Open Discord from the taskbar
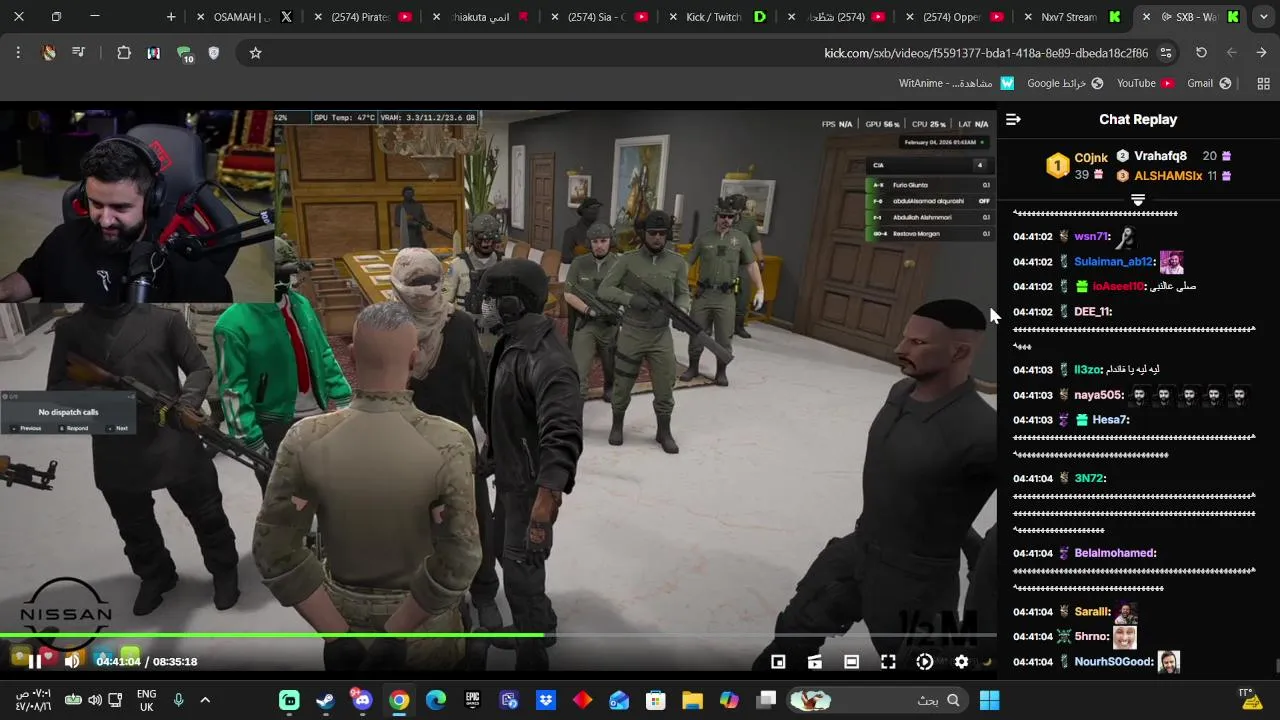1280x720 pixels. tap(362, 700)
